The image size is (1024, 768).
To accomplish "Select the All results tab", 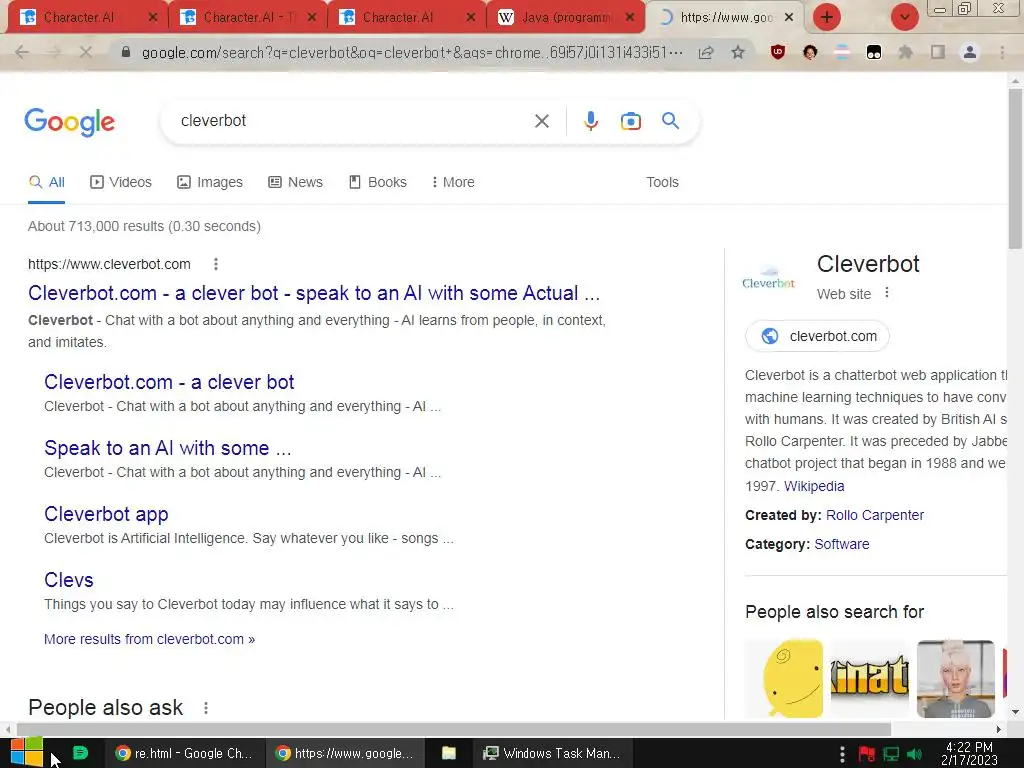I will [46, 182].
